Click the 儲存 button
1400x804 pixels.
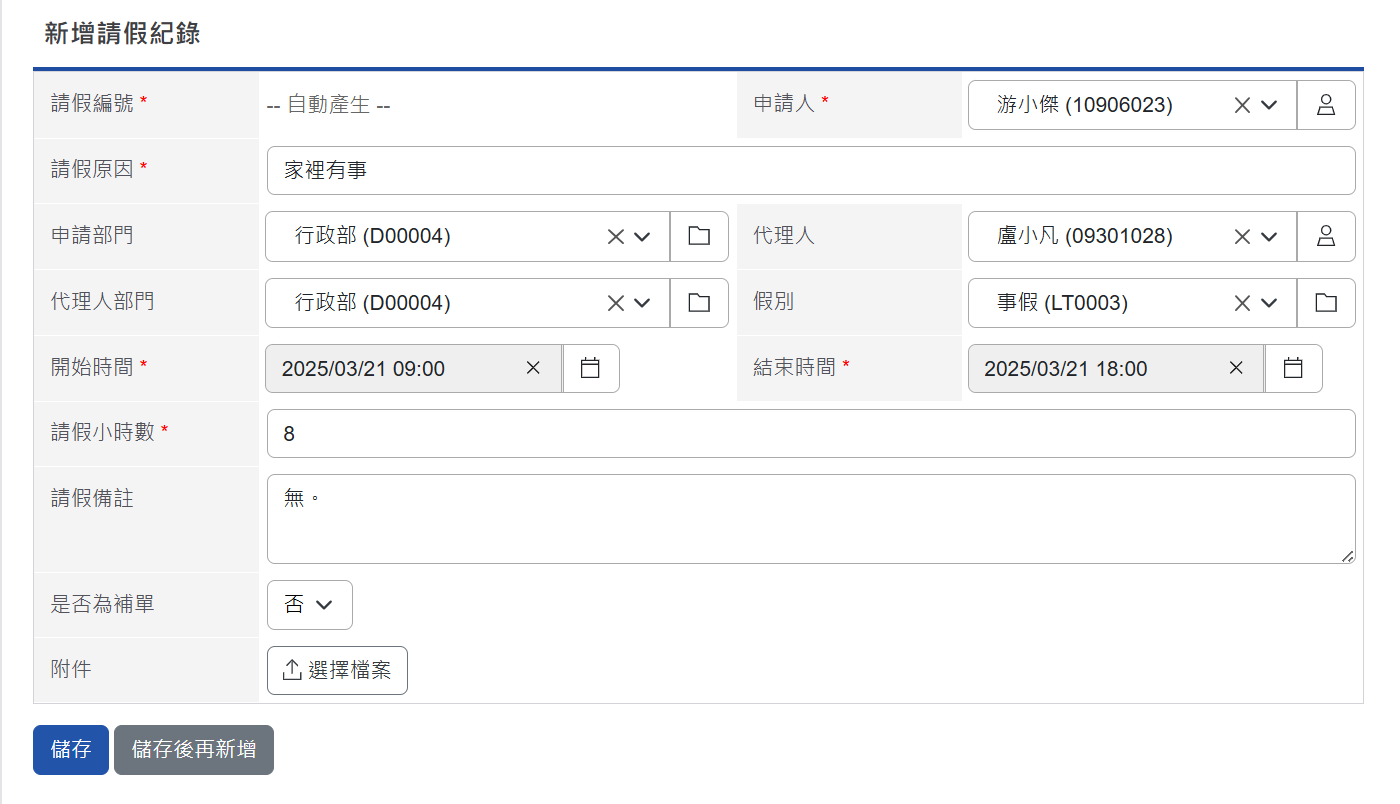click(70, 748)
